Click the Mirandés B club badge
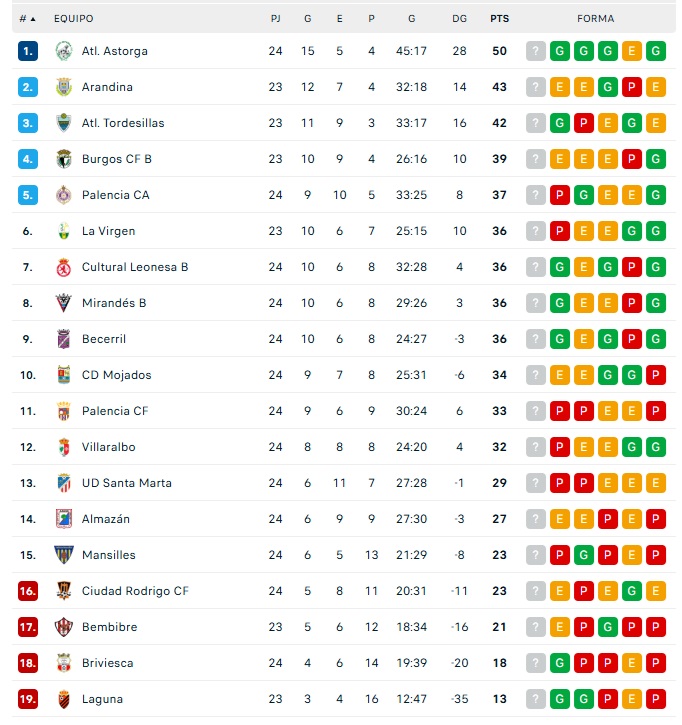 63,303
